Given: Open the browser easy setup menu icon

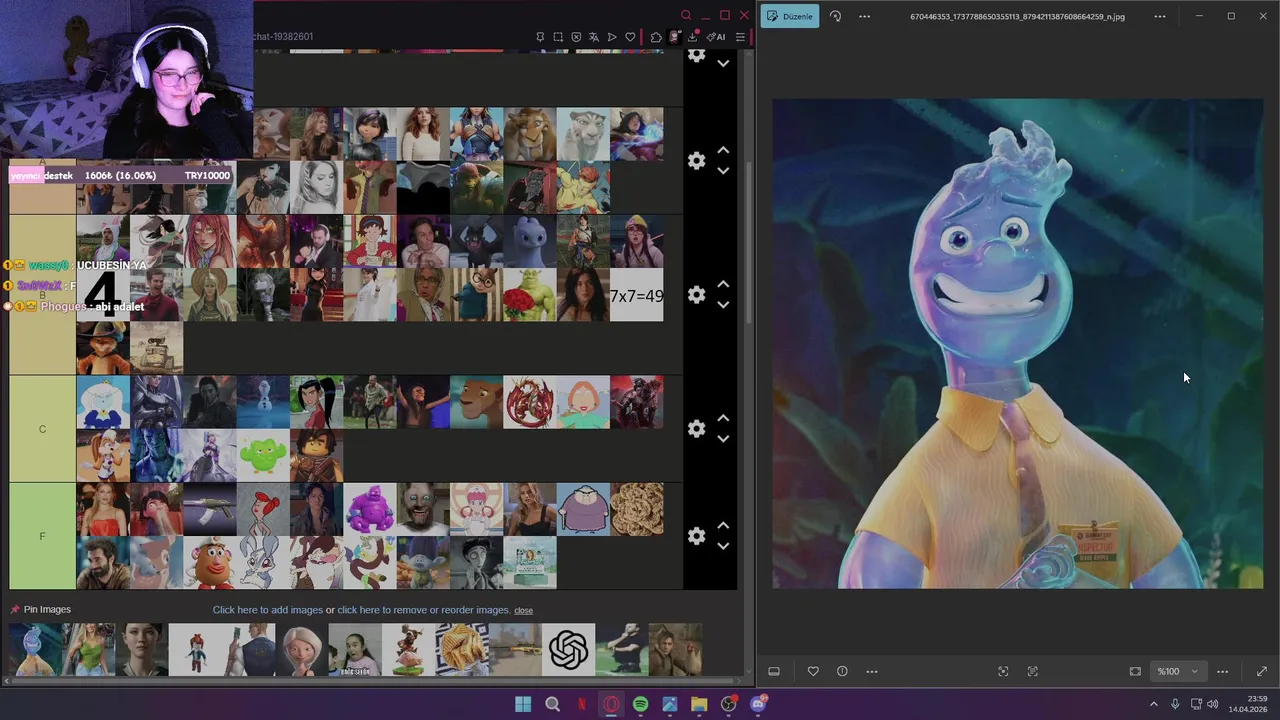Looking at the screenshot, I should click(740, 37).
